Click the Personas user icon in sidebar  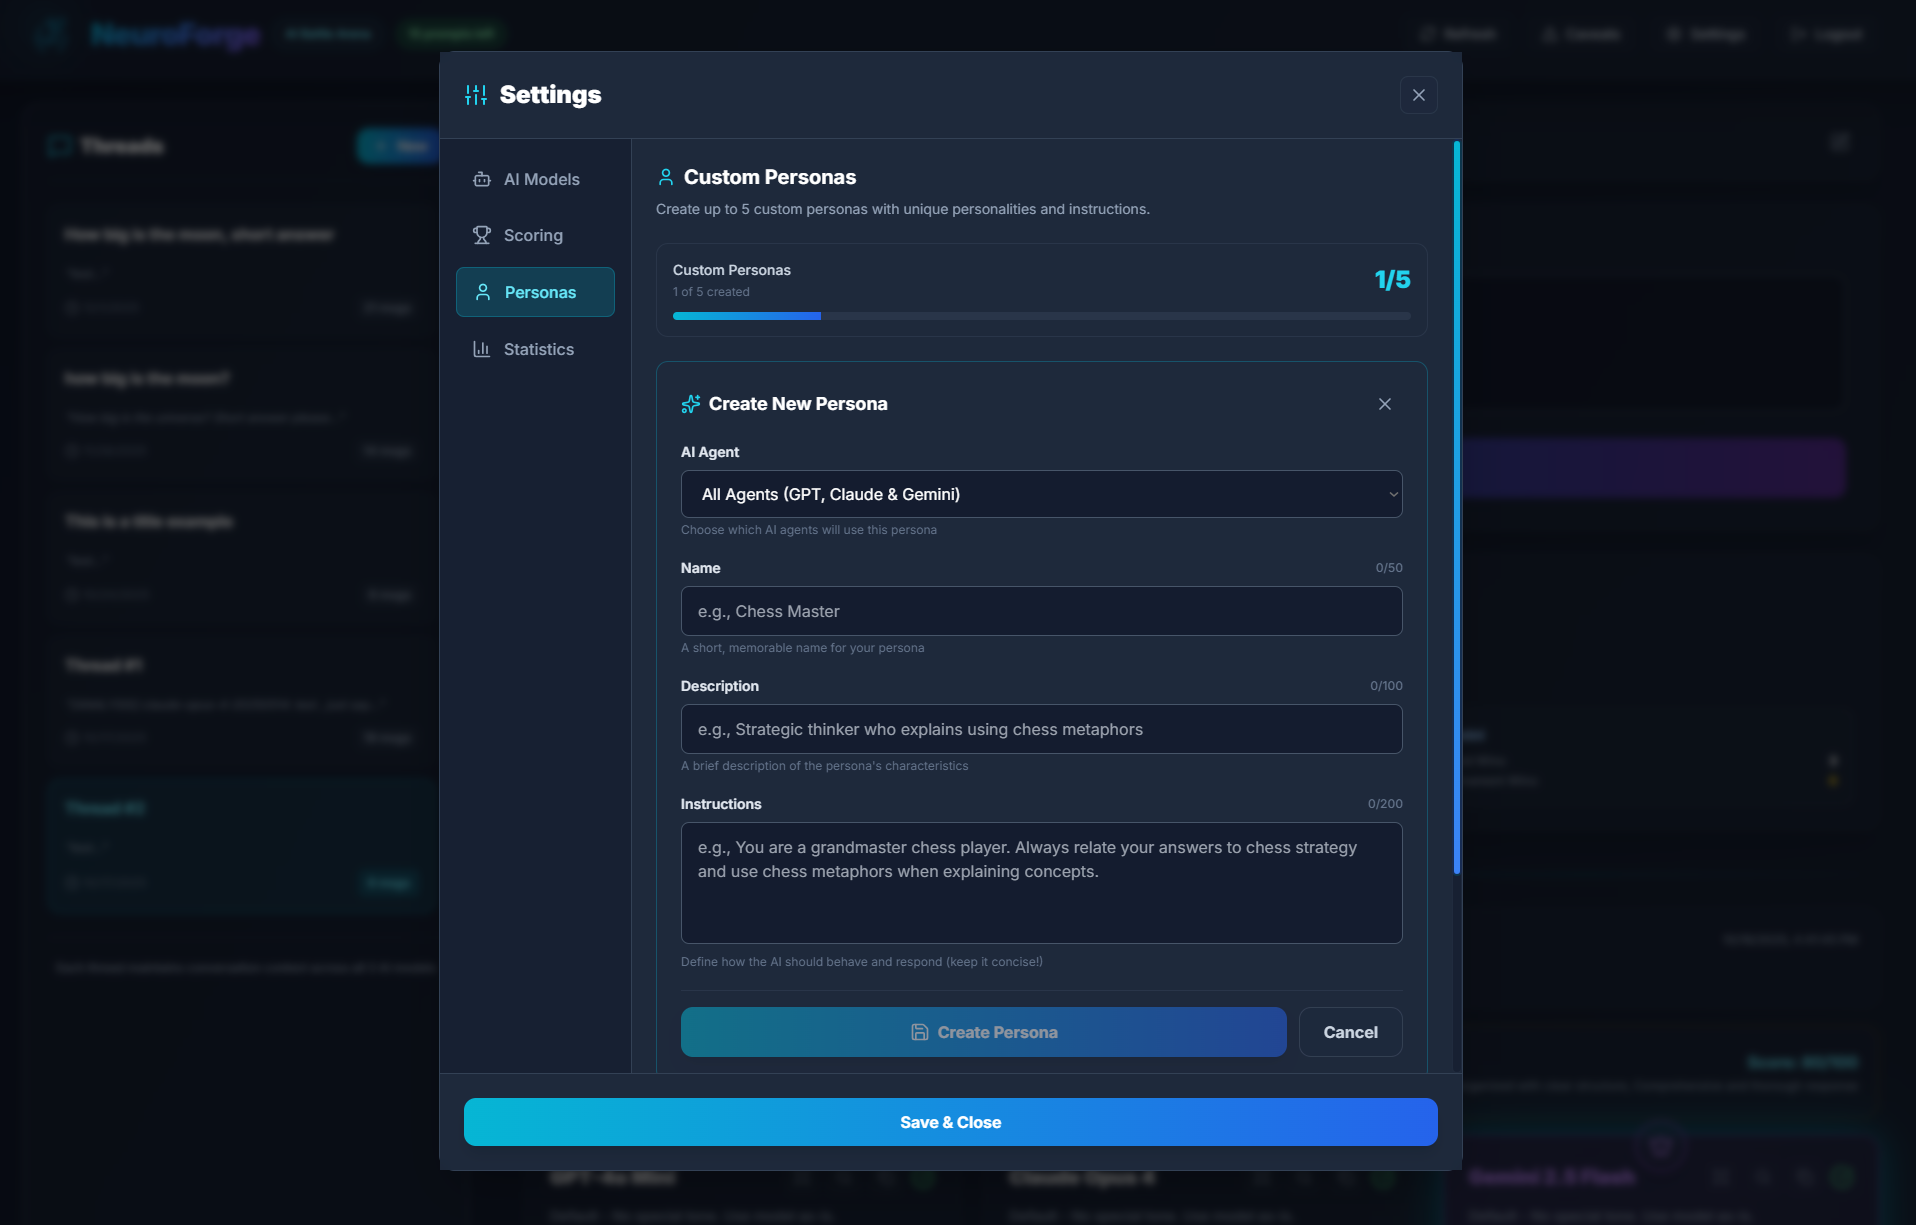pyautogui.click(x=483, y=292)
